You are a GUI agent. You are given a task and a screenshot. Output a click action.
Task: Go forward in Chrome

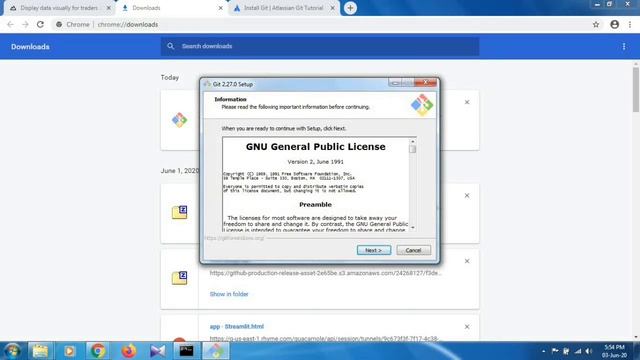pos(25,24)
